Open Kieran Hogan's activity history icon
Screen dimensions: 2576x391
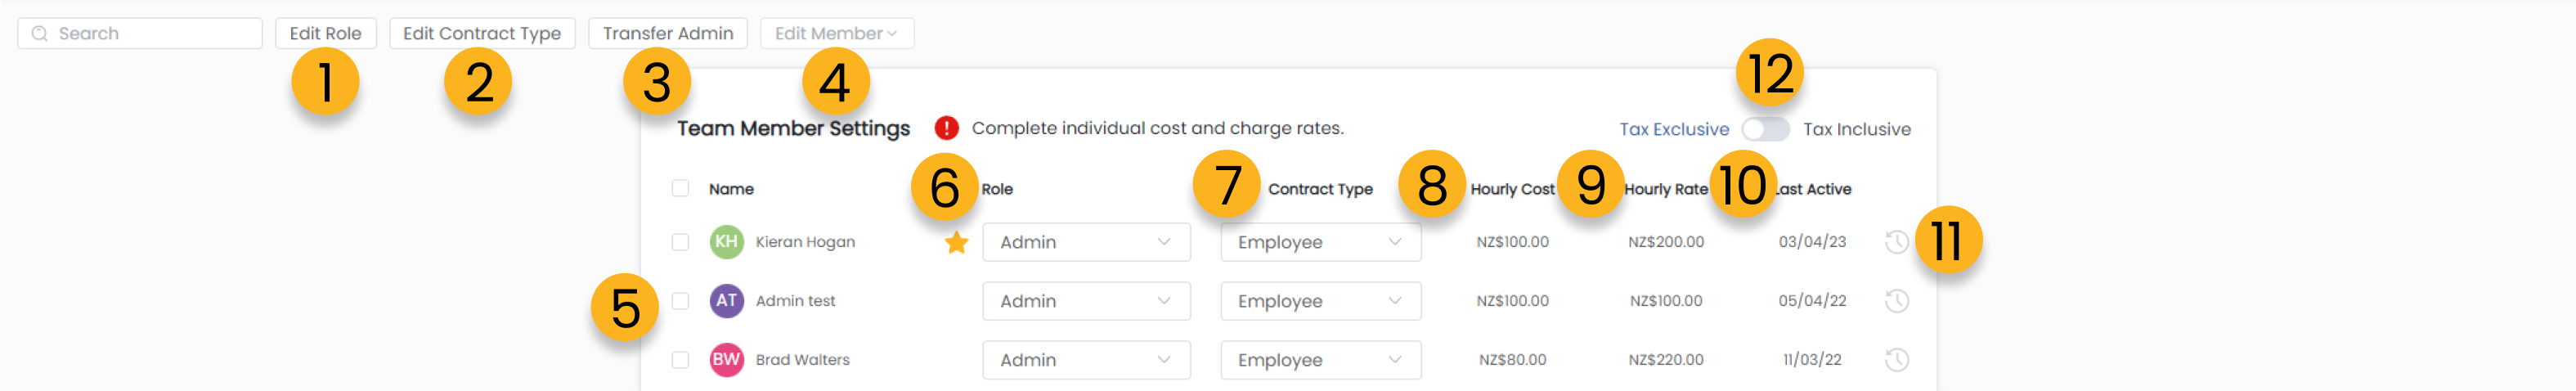click(x=1896, y=242)
